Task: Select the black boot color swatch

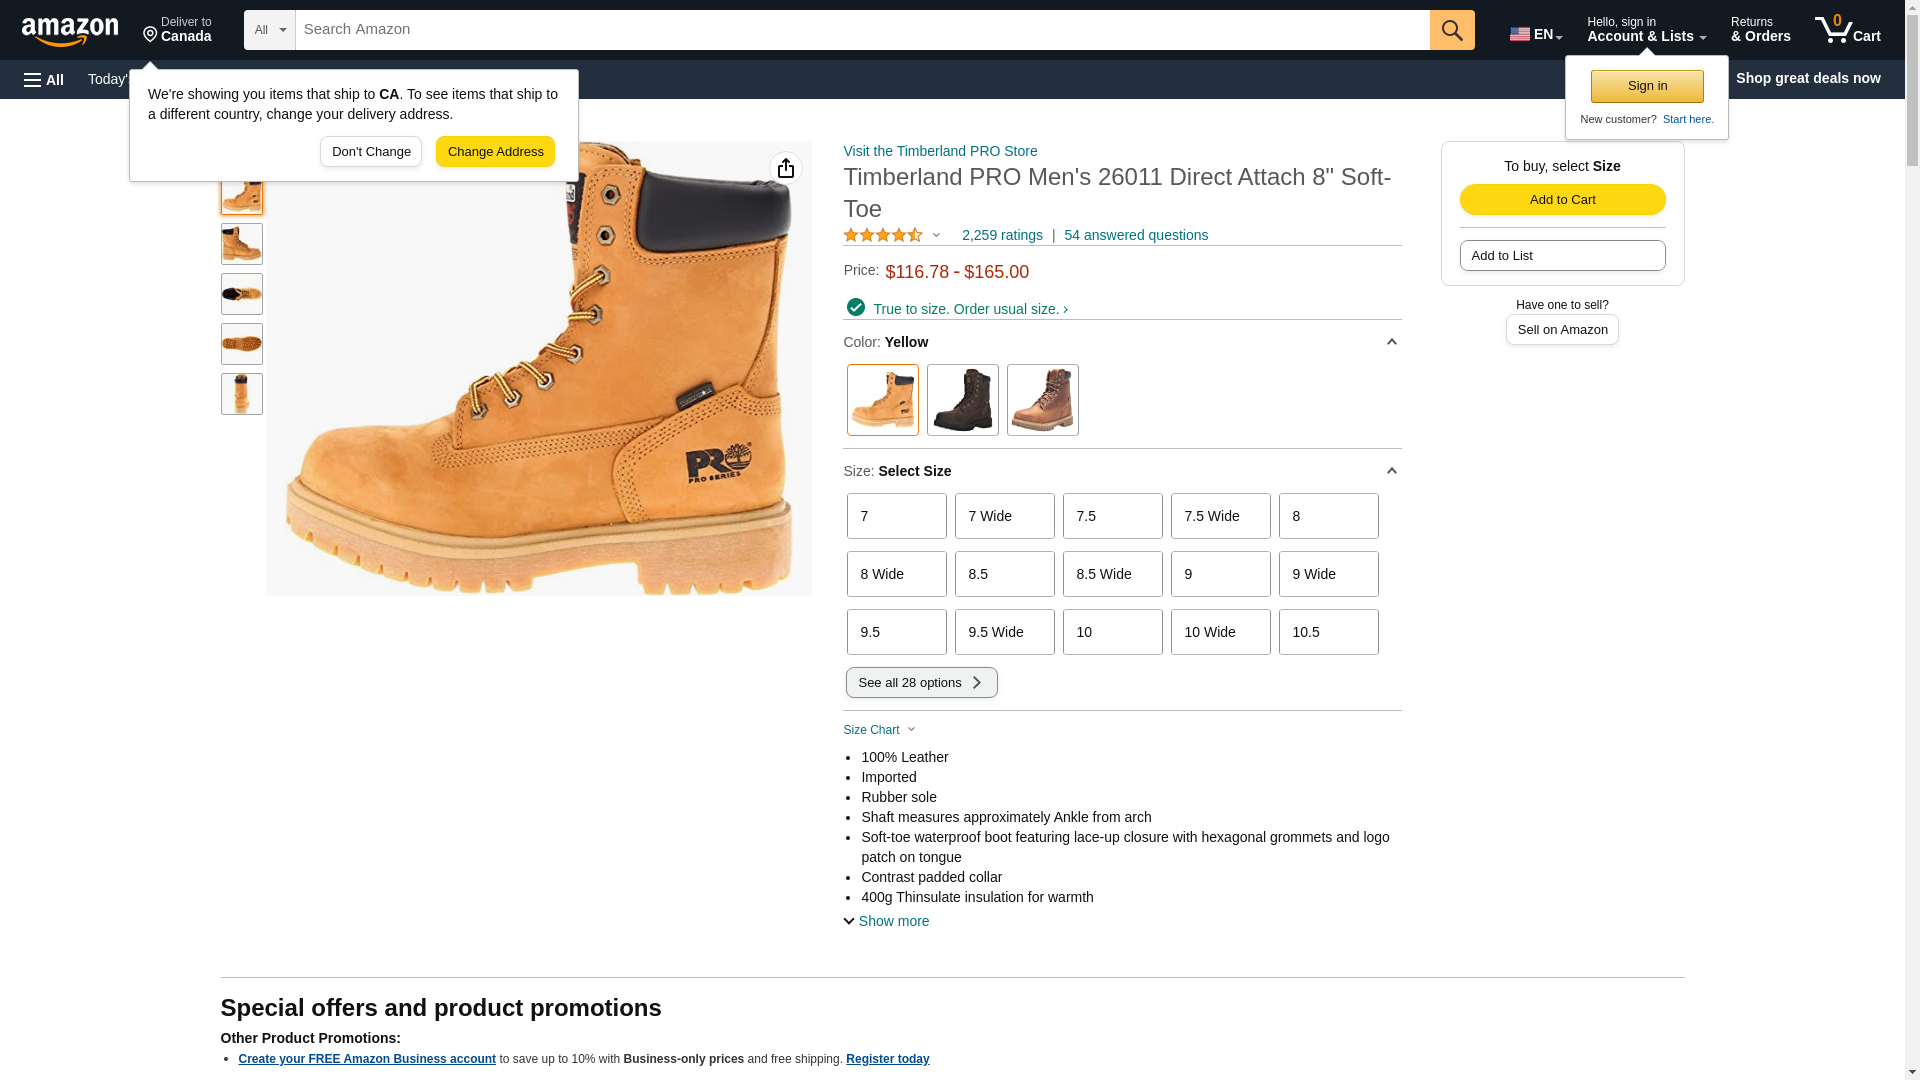Action: click(x=962, y=400)
